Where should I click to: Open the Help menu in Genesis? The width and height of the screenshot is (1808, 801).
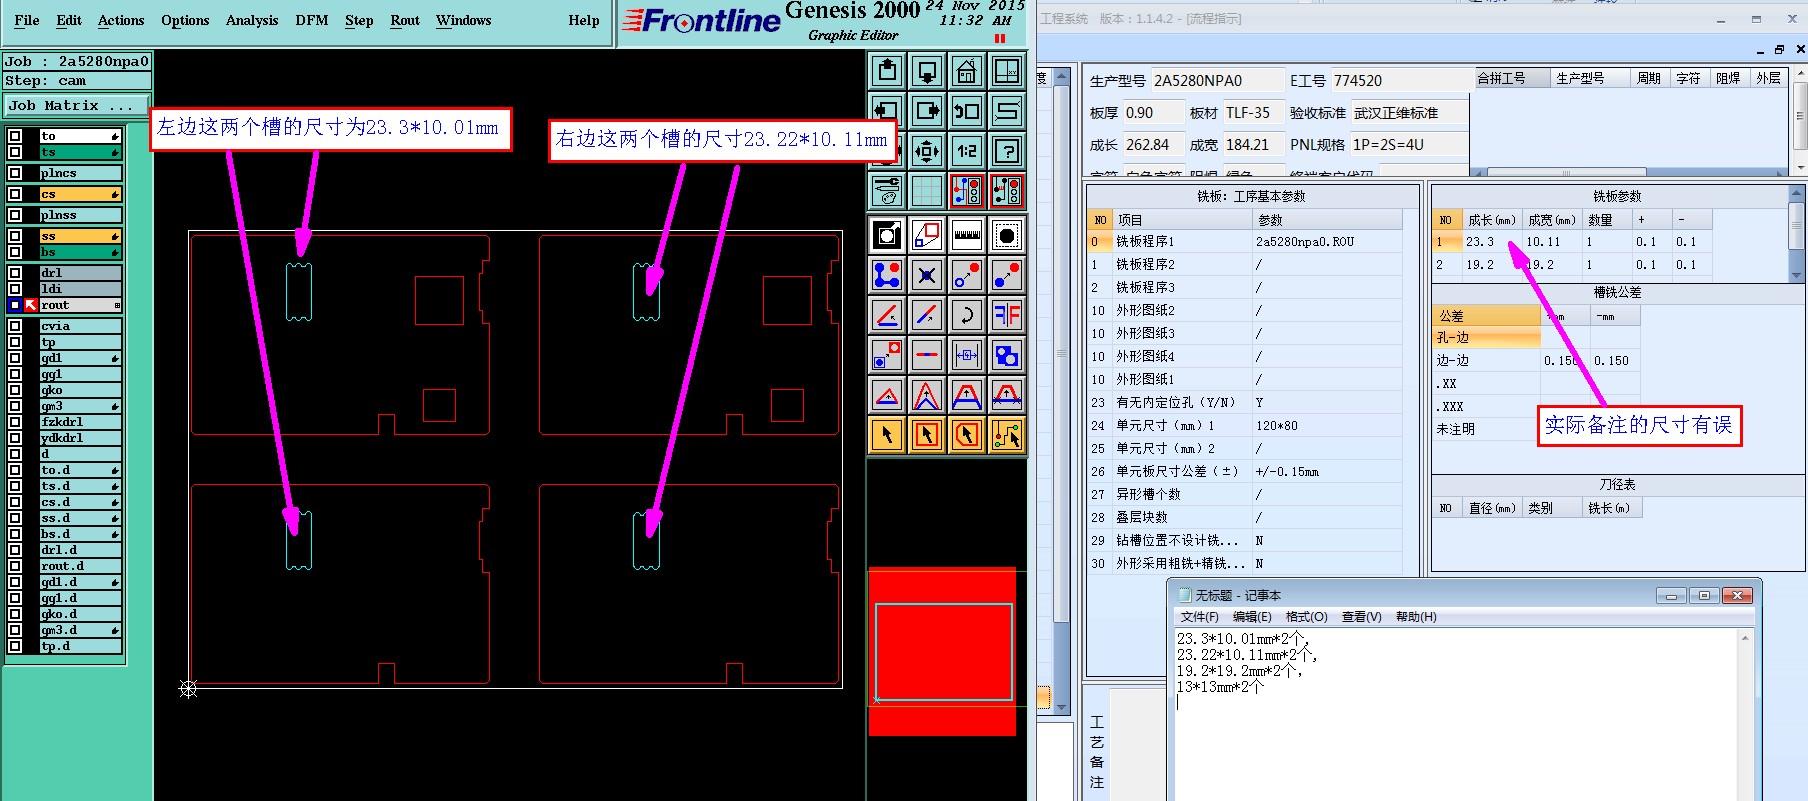click(584, 20)
